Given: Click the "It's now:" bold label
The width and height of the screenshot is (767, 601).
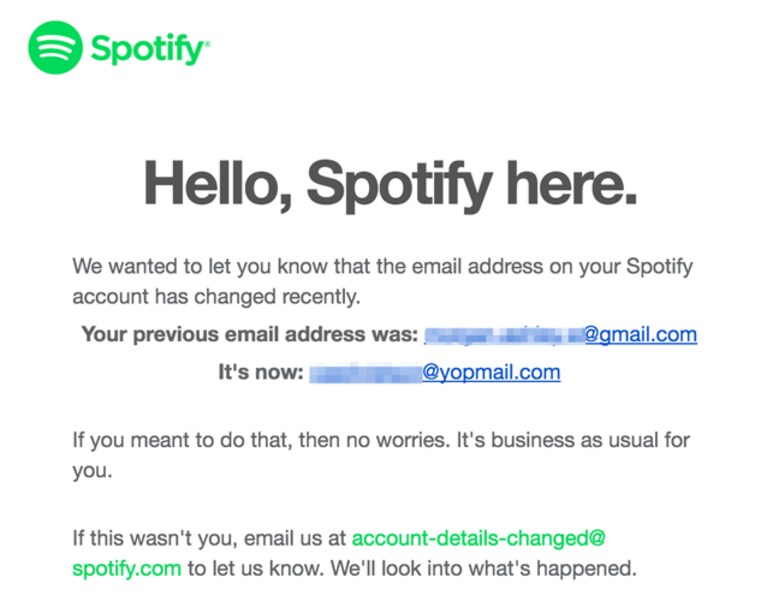Looking at the screenshot, I should [x=261, y=373].
